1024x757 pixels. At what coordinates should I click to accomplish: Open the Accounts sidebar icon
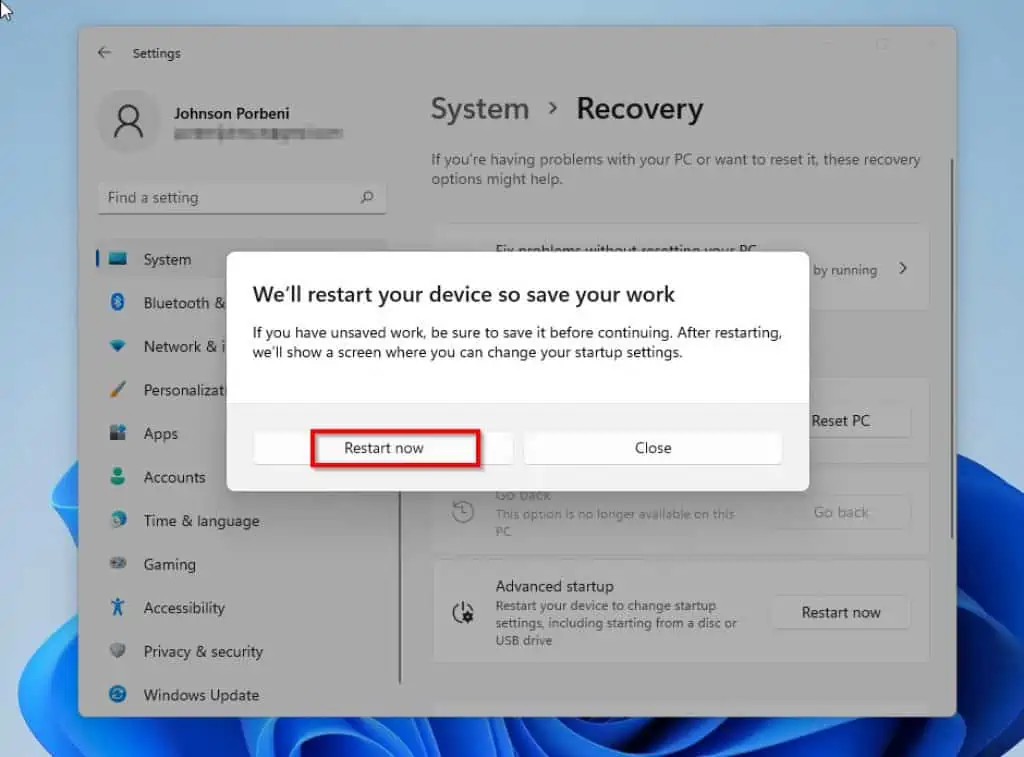118,477
